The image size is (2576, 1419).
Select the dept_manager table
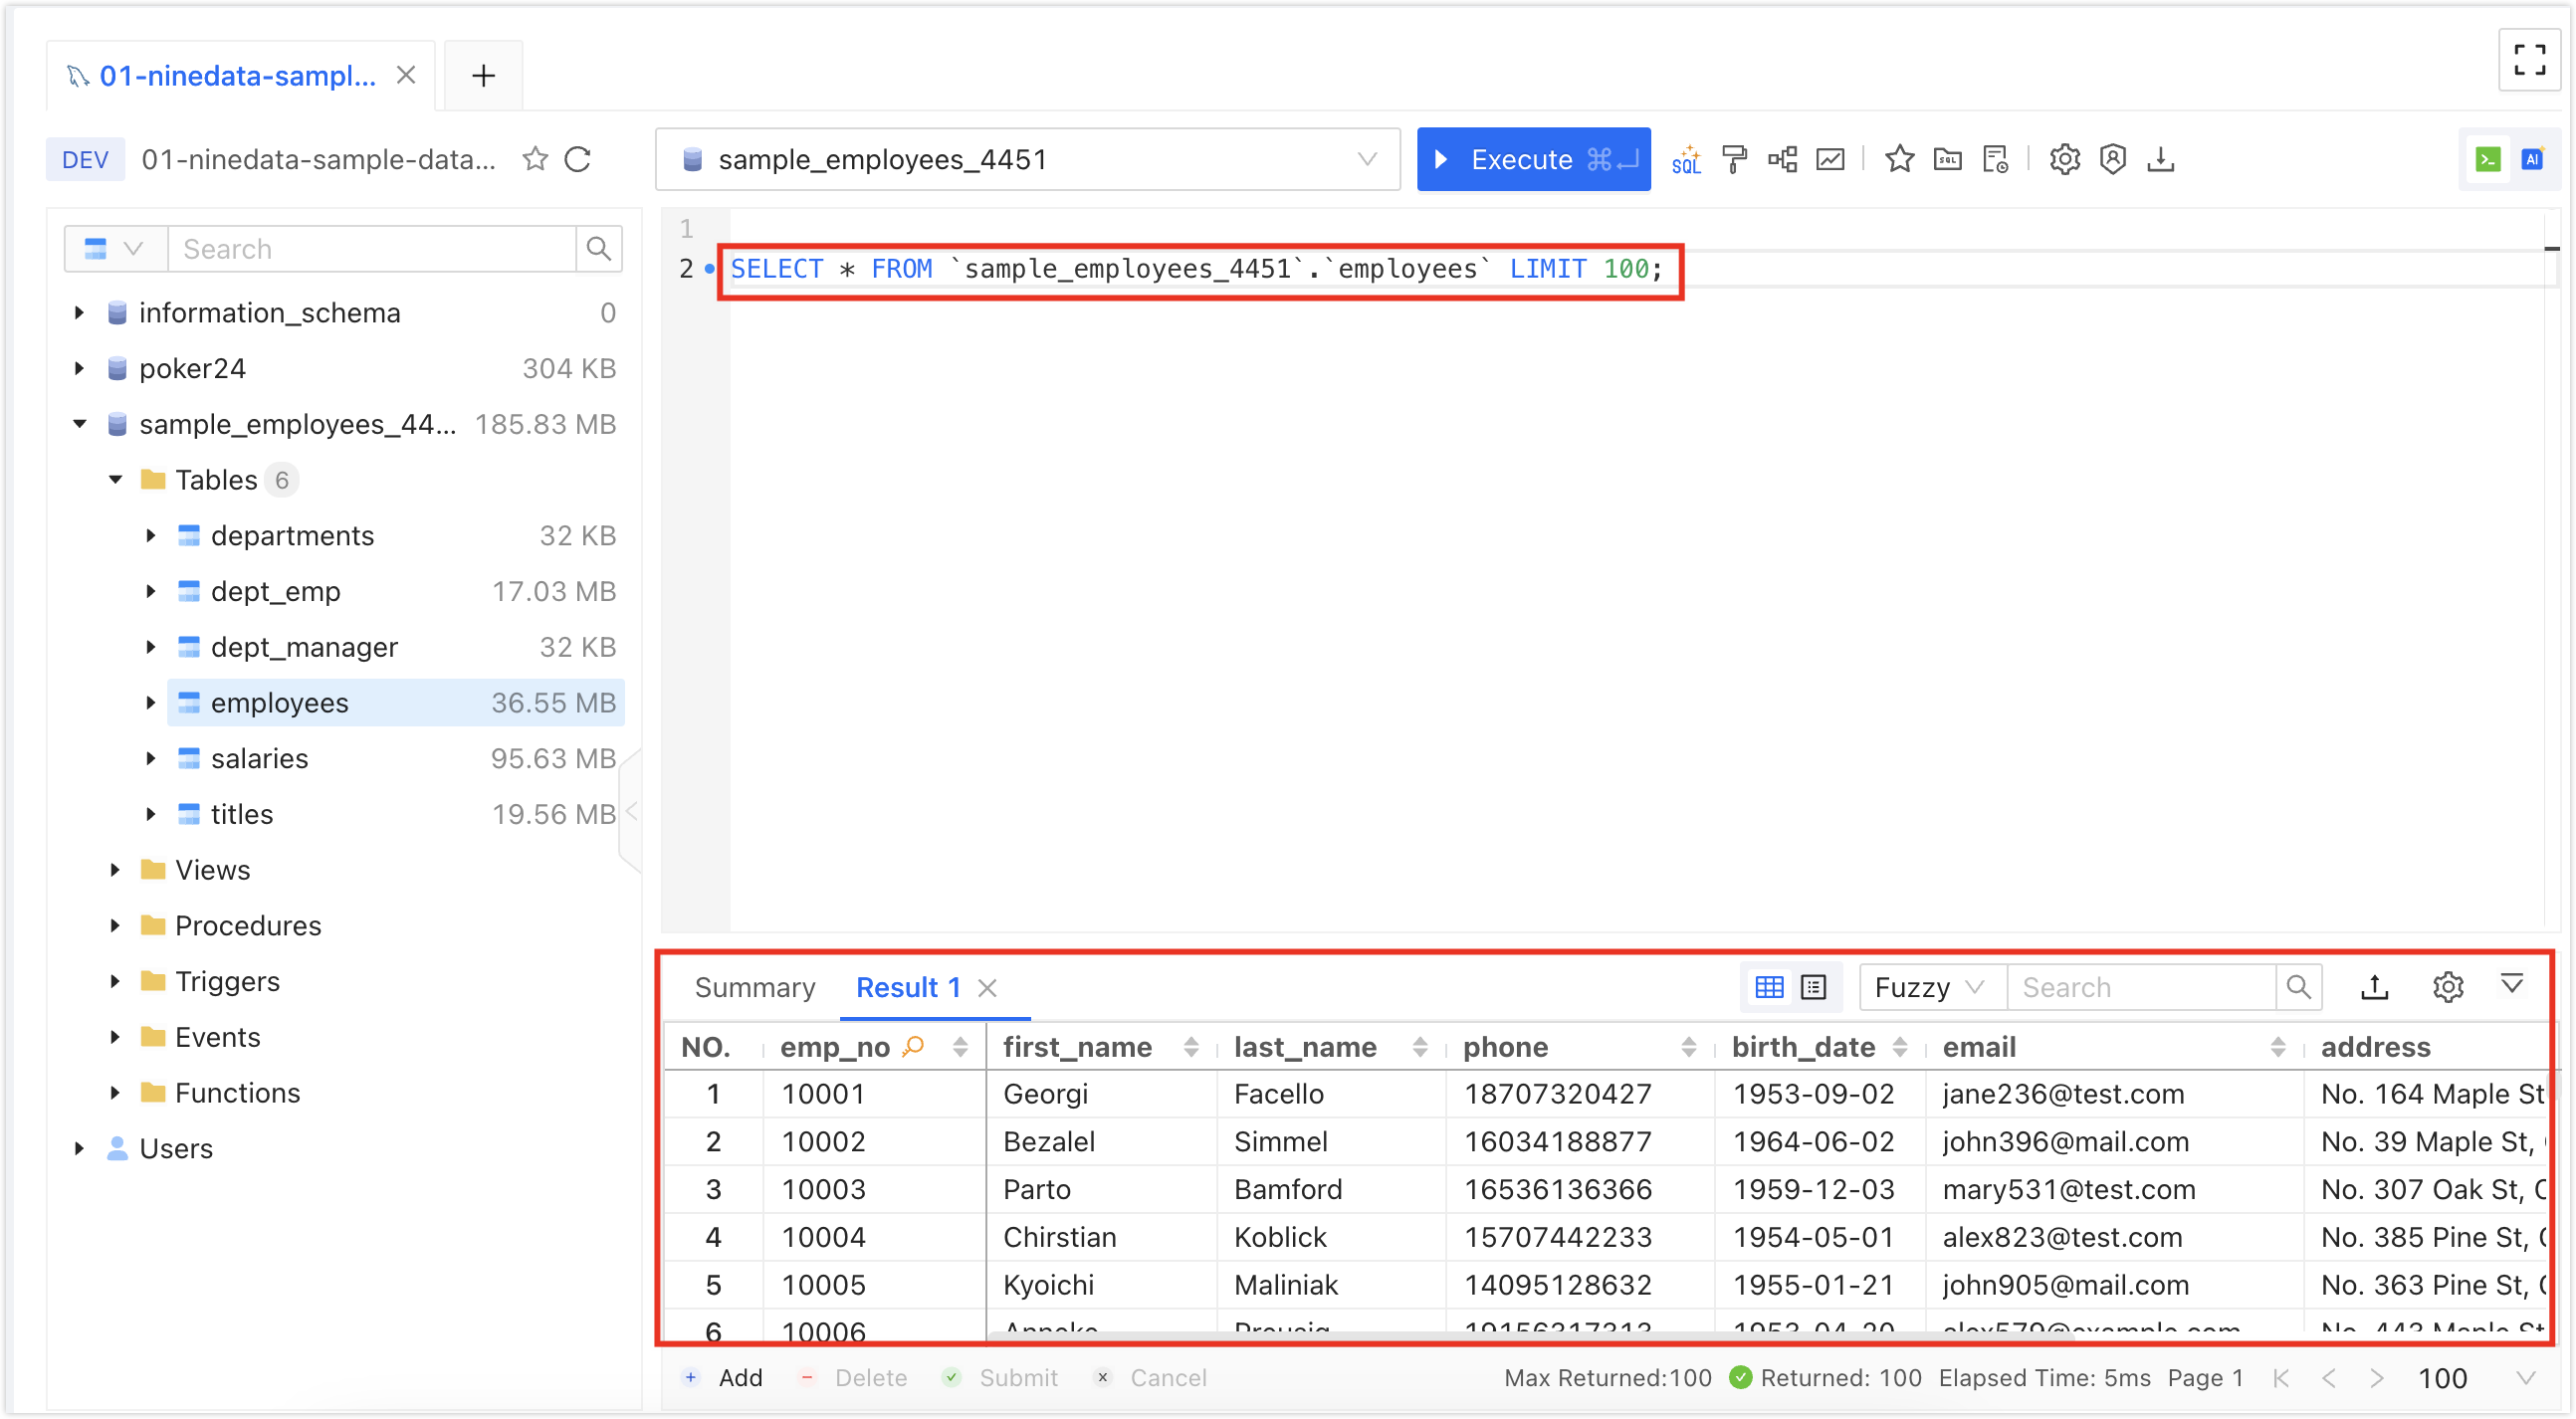click(395, 647)
